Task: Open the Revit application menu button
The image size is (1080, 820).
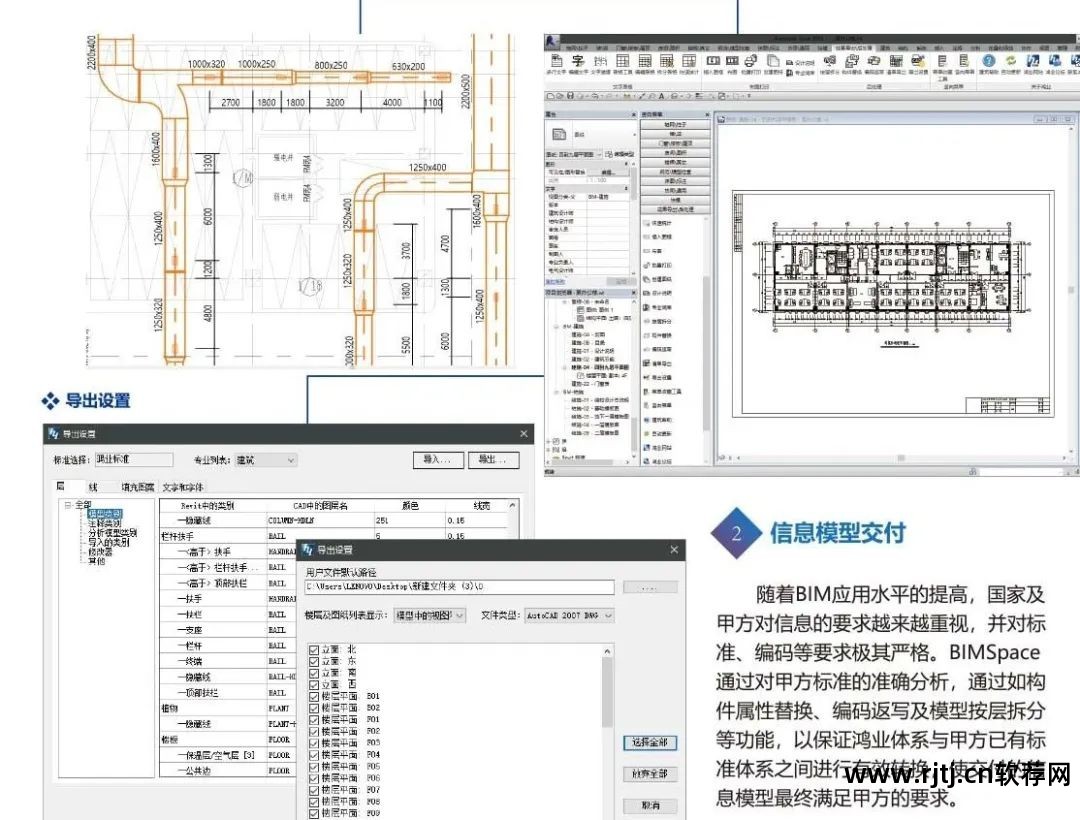Action: click(x=551, y=42)
